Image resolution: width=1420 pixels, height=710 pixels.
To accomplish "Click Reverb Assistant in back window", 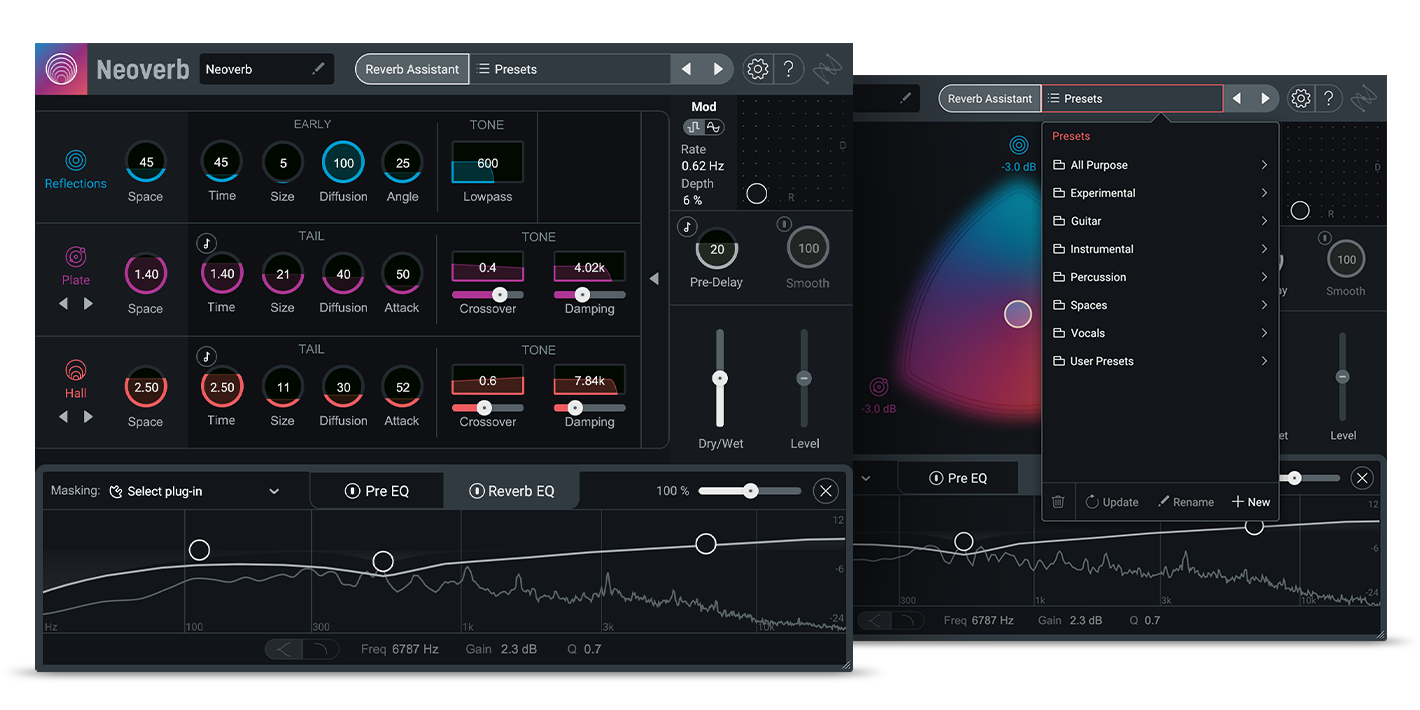I will [990, 98].
